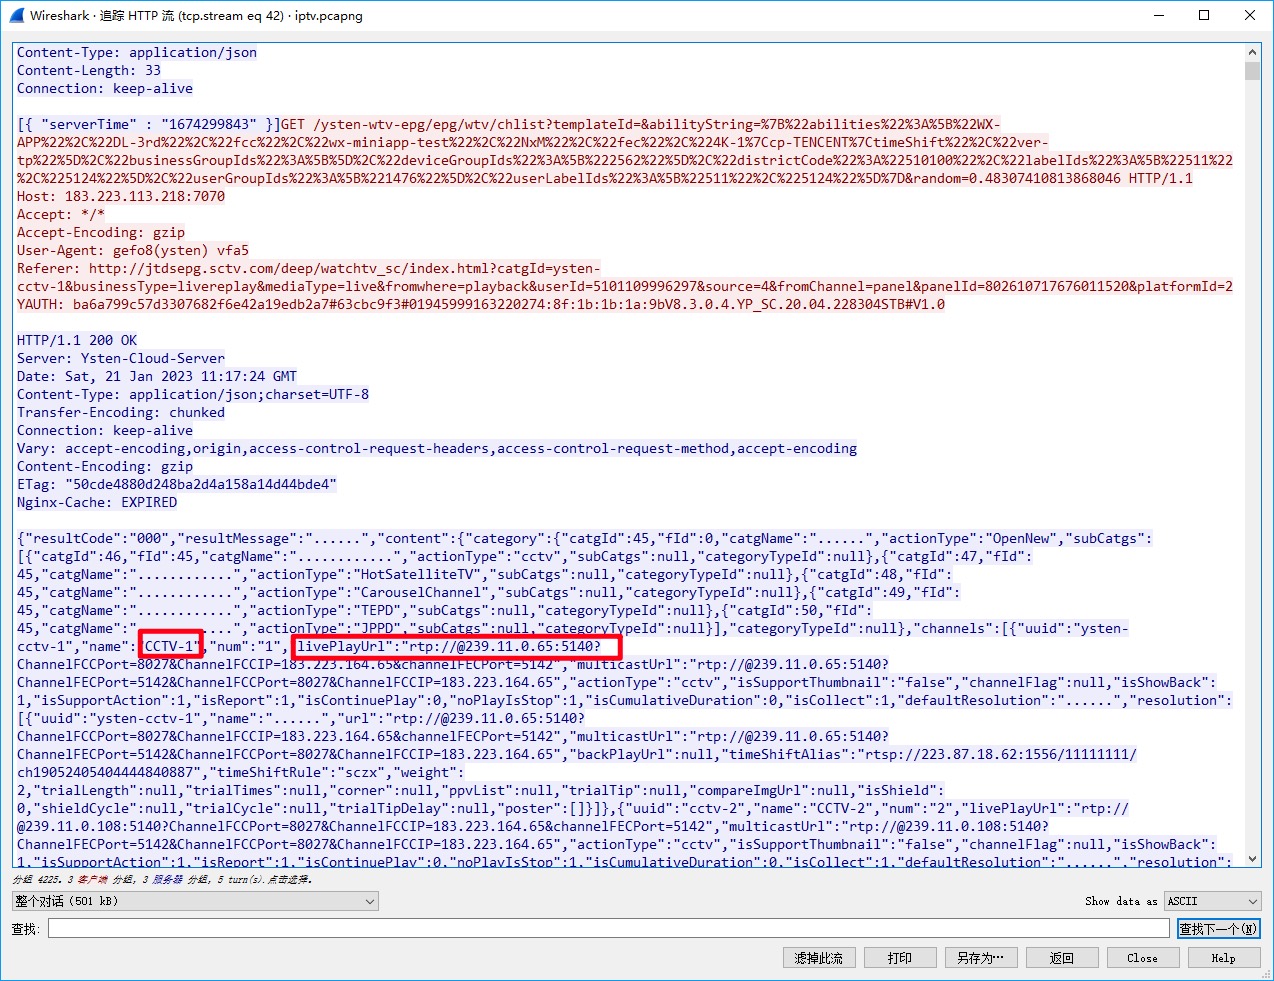Click the 查找下一个(N) button
Image resolution: width=1274 pixels, height=981 pixels.
click(x=1218, y=929)
